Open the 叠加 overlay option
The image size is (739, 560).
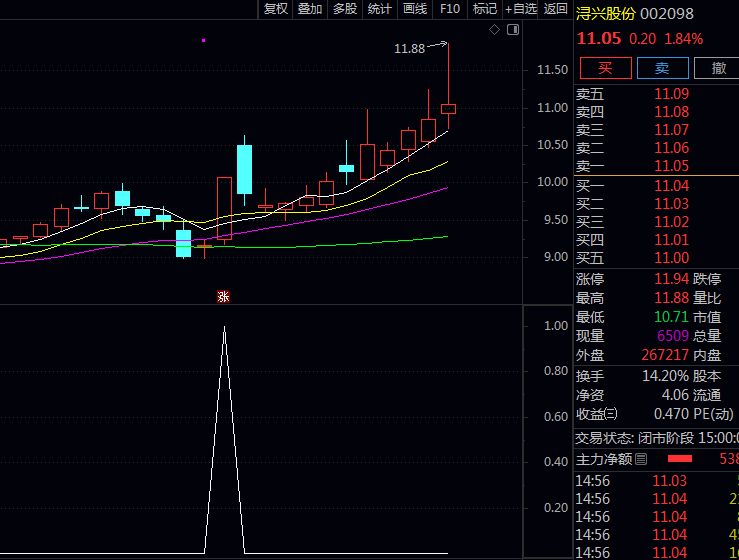[310, 9]
